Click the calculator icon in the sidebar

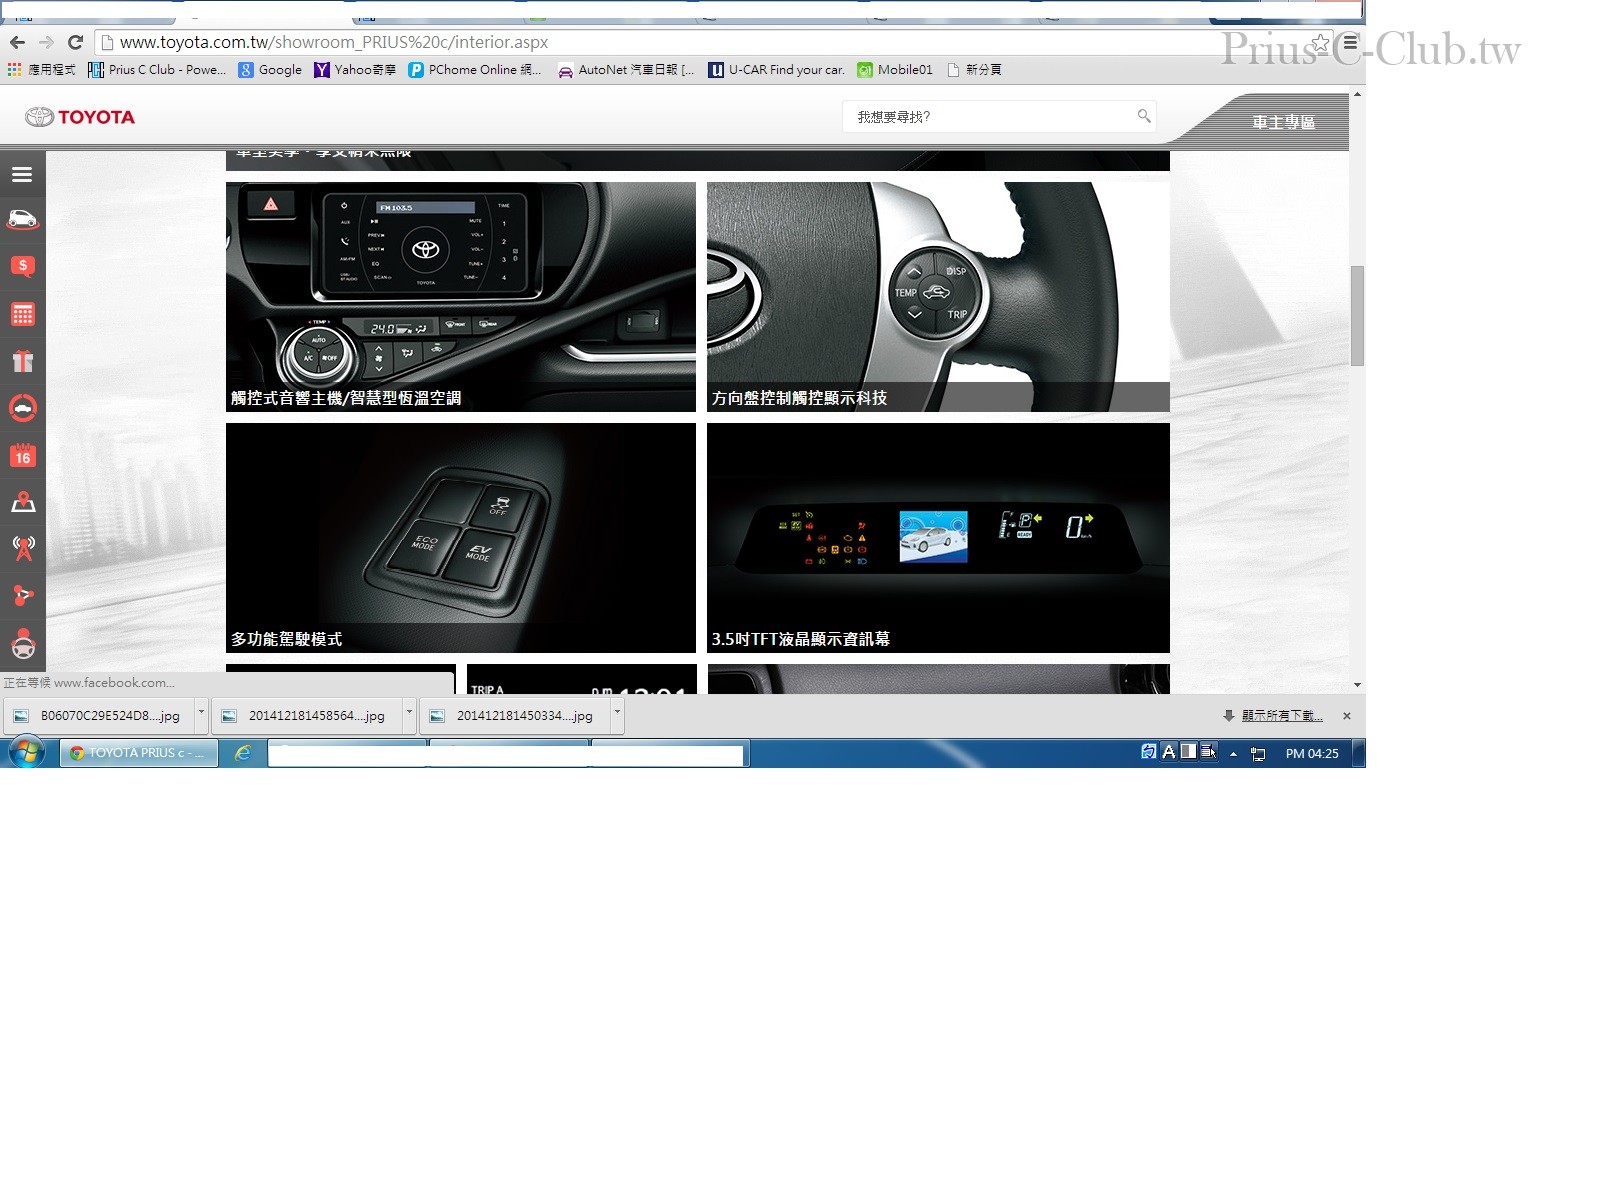(x=23, y=314)
